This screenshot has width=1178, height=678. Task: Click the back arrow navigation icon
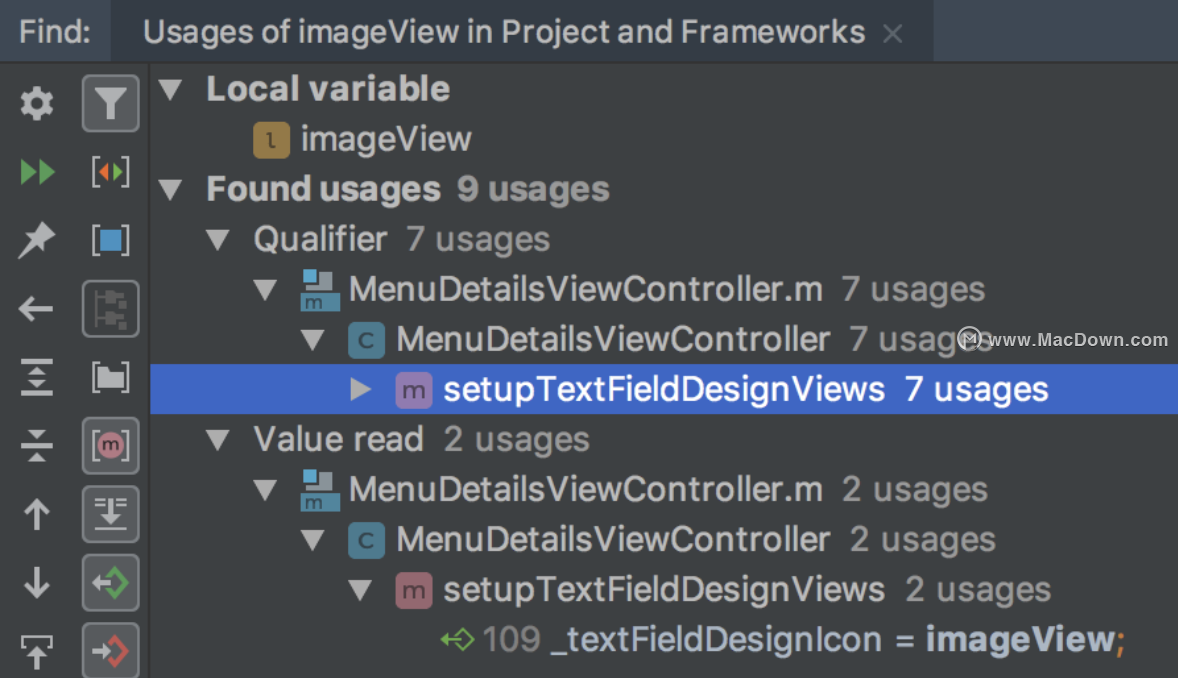37,309
